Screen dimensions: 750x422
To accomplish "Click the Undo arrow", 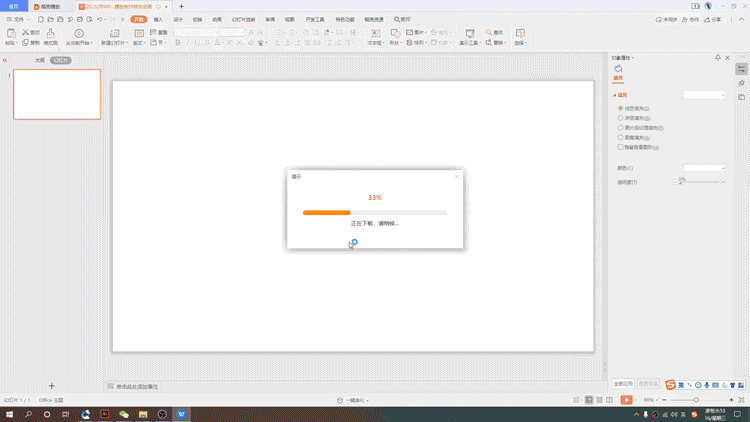I will [99, 19].
